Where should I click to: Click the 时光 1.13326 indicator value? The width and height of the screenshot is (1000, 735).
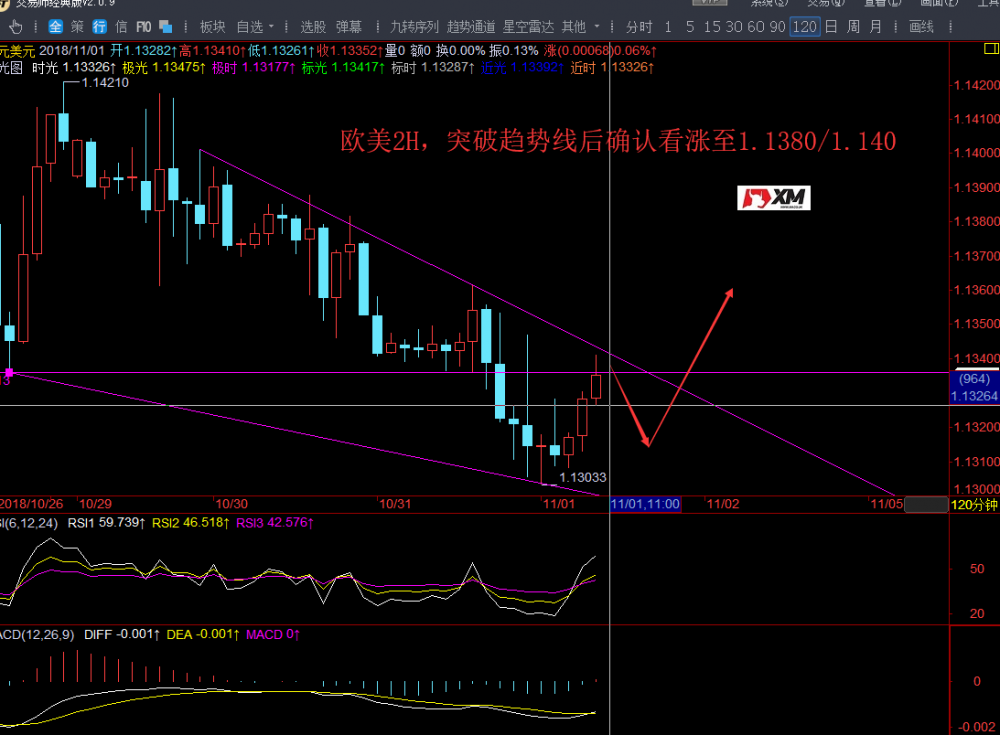[74, 67]
